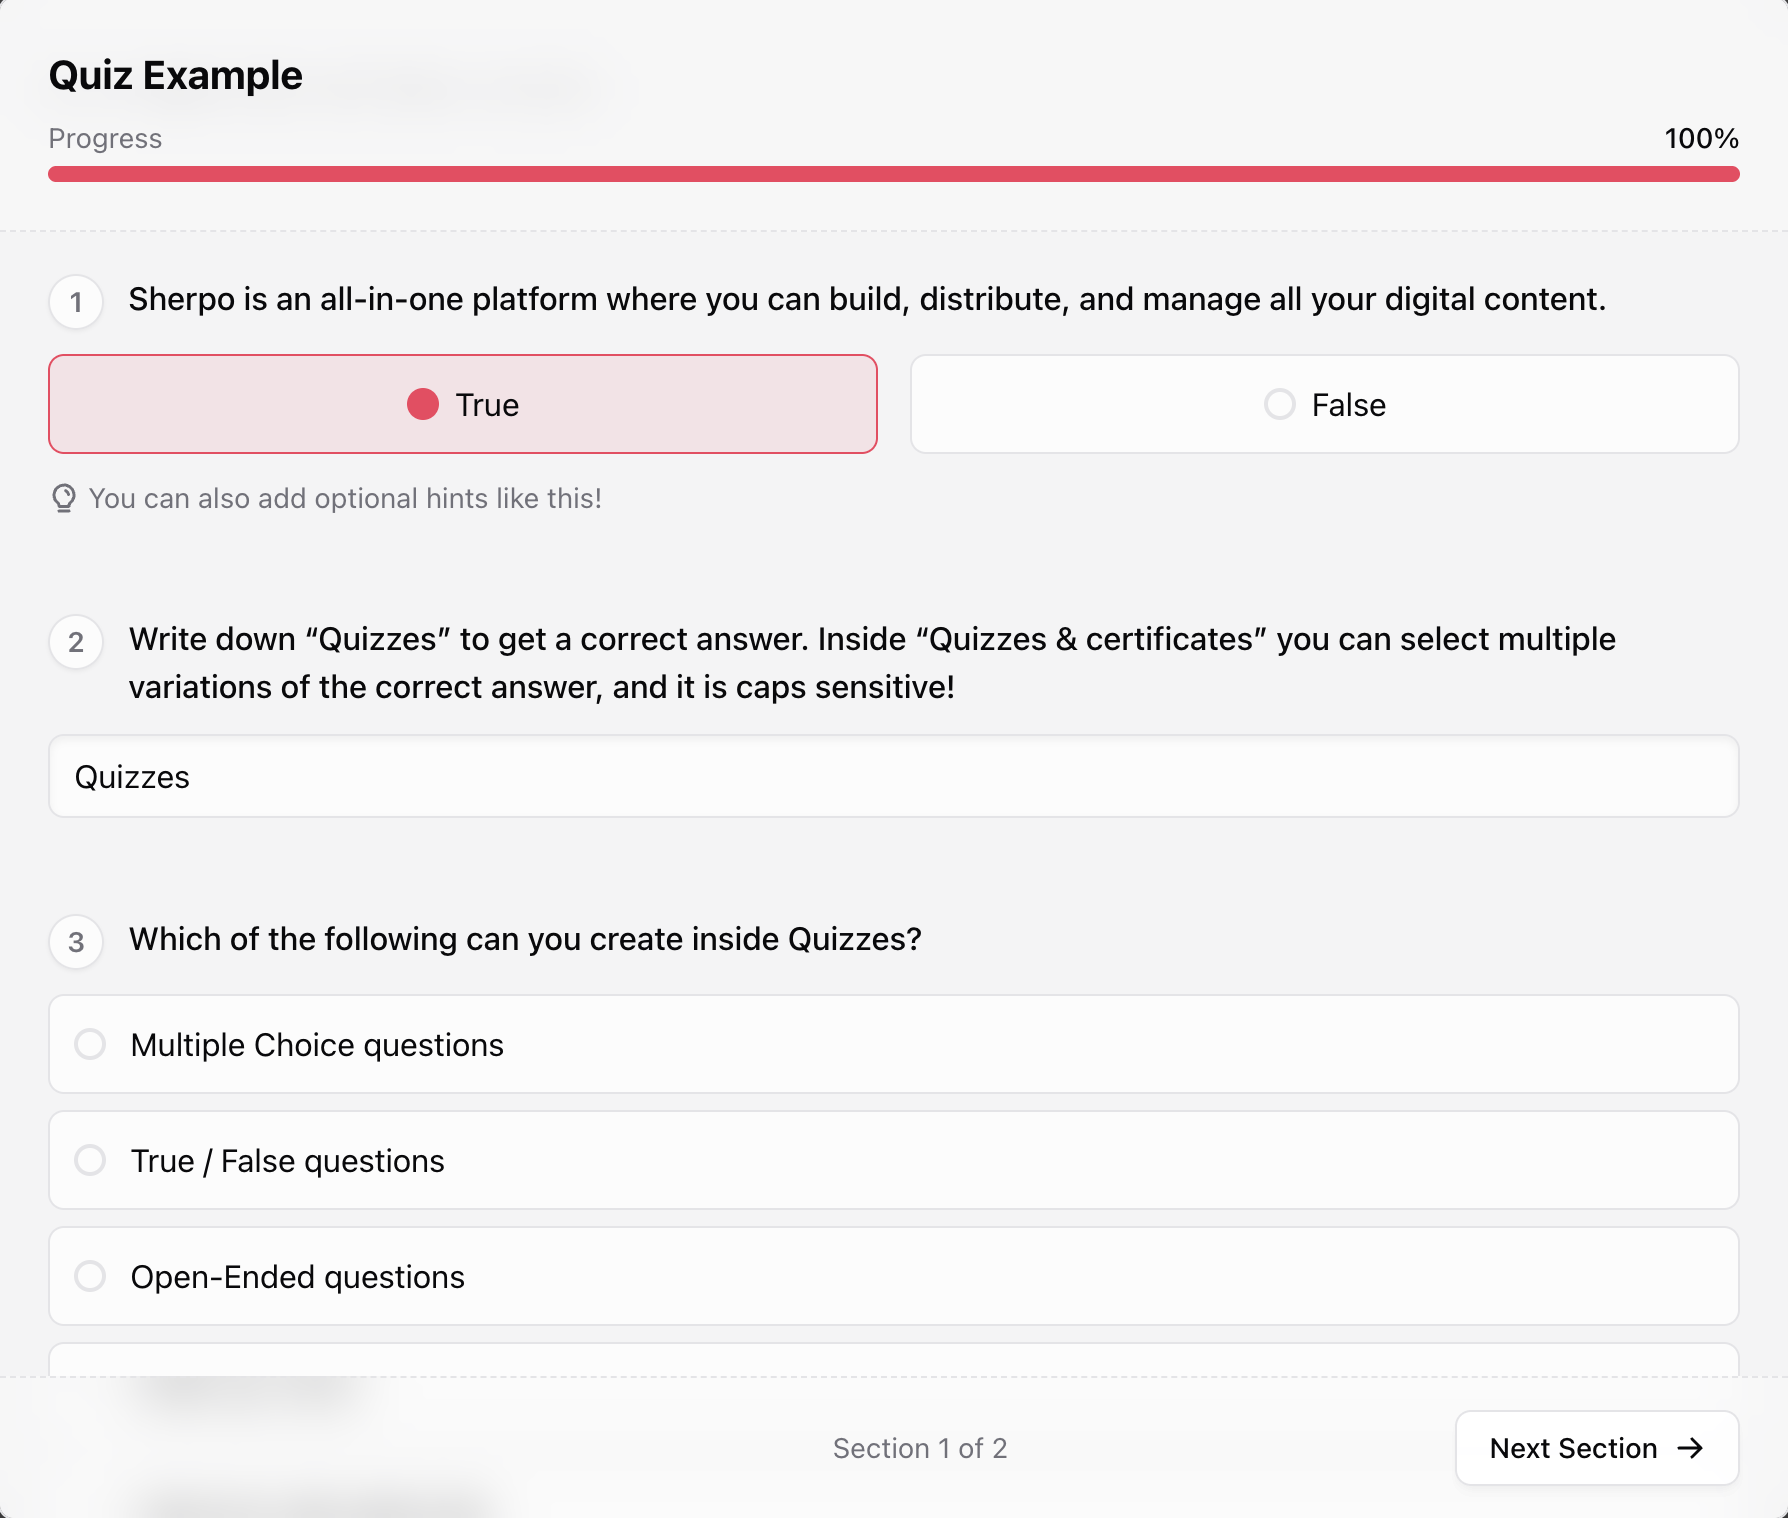Click the radio circle beside Open-Ended questions

[x=91, y=1277]
